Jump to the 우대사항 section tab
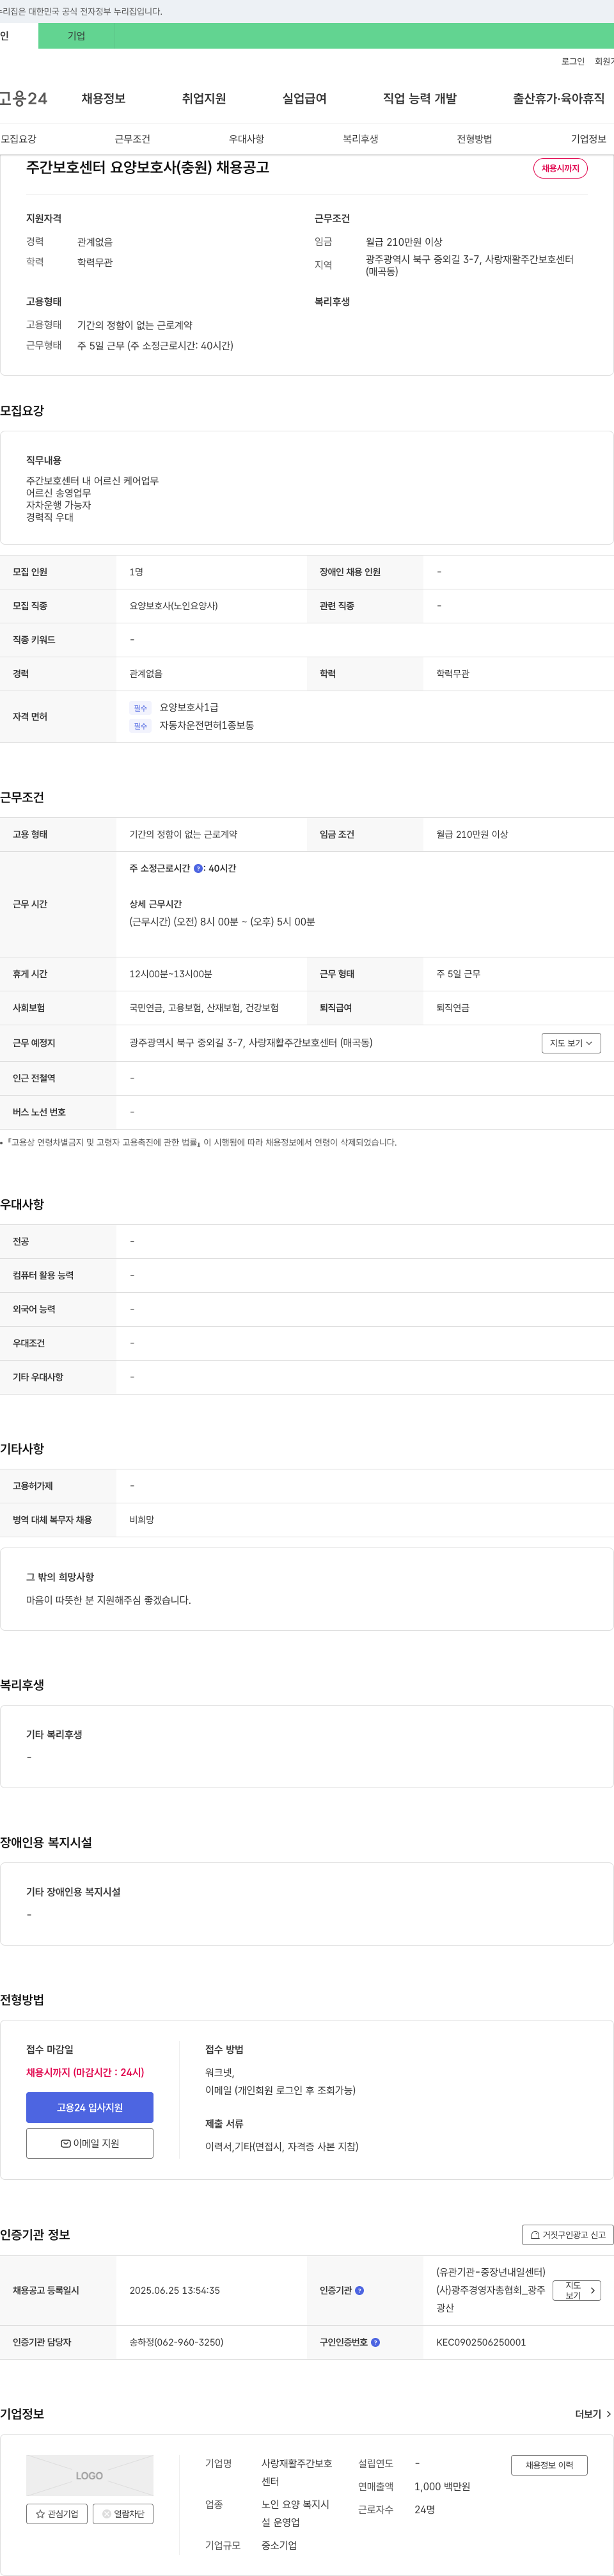This screenshot has height=2576, width=614. tap(246, 139)
